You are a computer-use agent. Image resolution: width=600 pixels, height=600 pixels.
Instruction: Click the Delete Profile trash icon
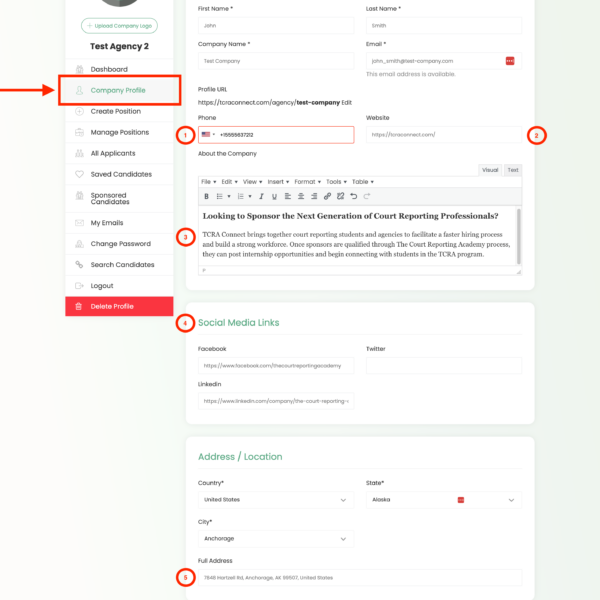79,307
